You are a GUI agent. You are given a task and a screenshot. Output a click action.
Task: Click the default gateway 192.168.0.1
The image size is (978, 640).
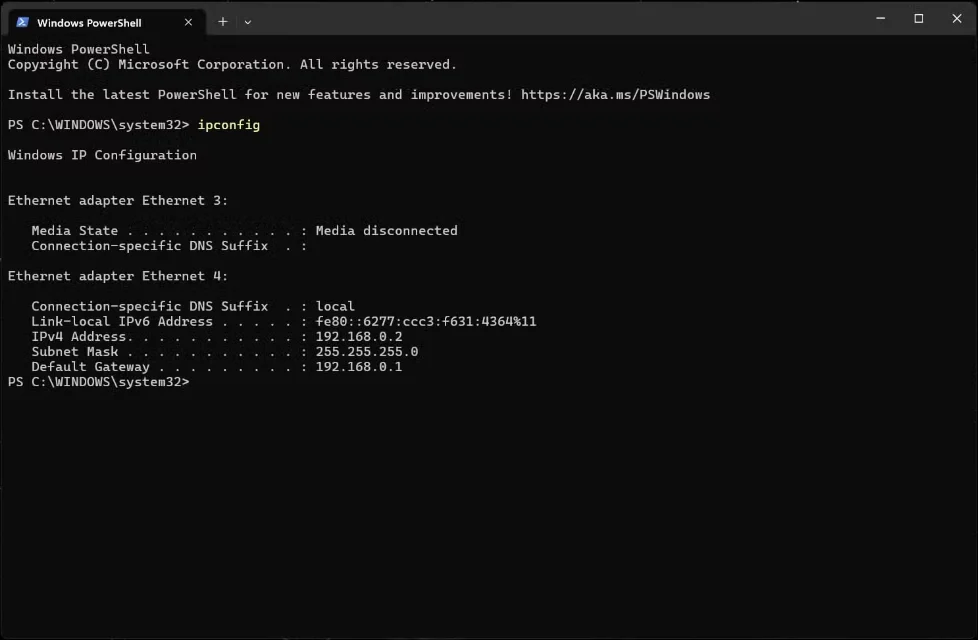(359, 367)
